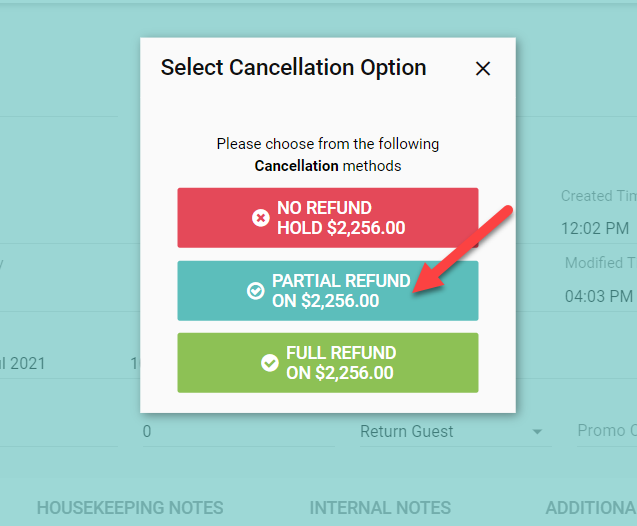The height and width of the screenshot is (526, 637).
Task: Select PARTIAL REFUND ON $2,256.00
Action: click(x=328, y=290)
